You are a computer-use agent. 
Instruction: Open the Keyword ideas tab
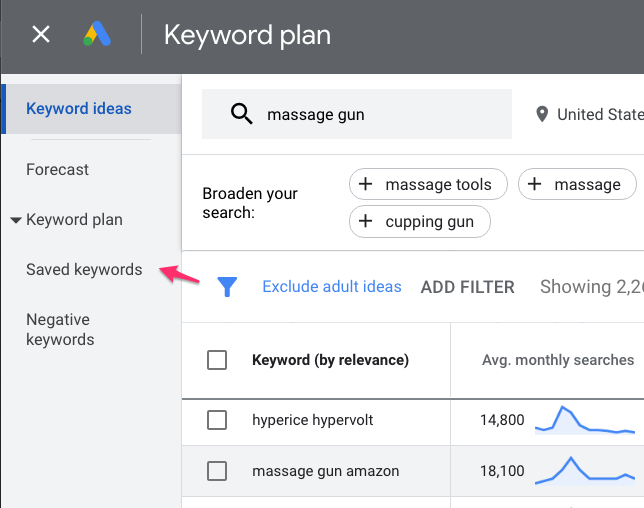91,109
